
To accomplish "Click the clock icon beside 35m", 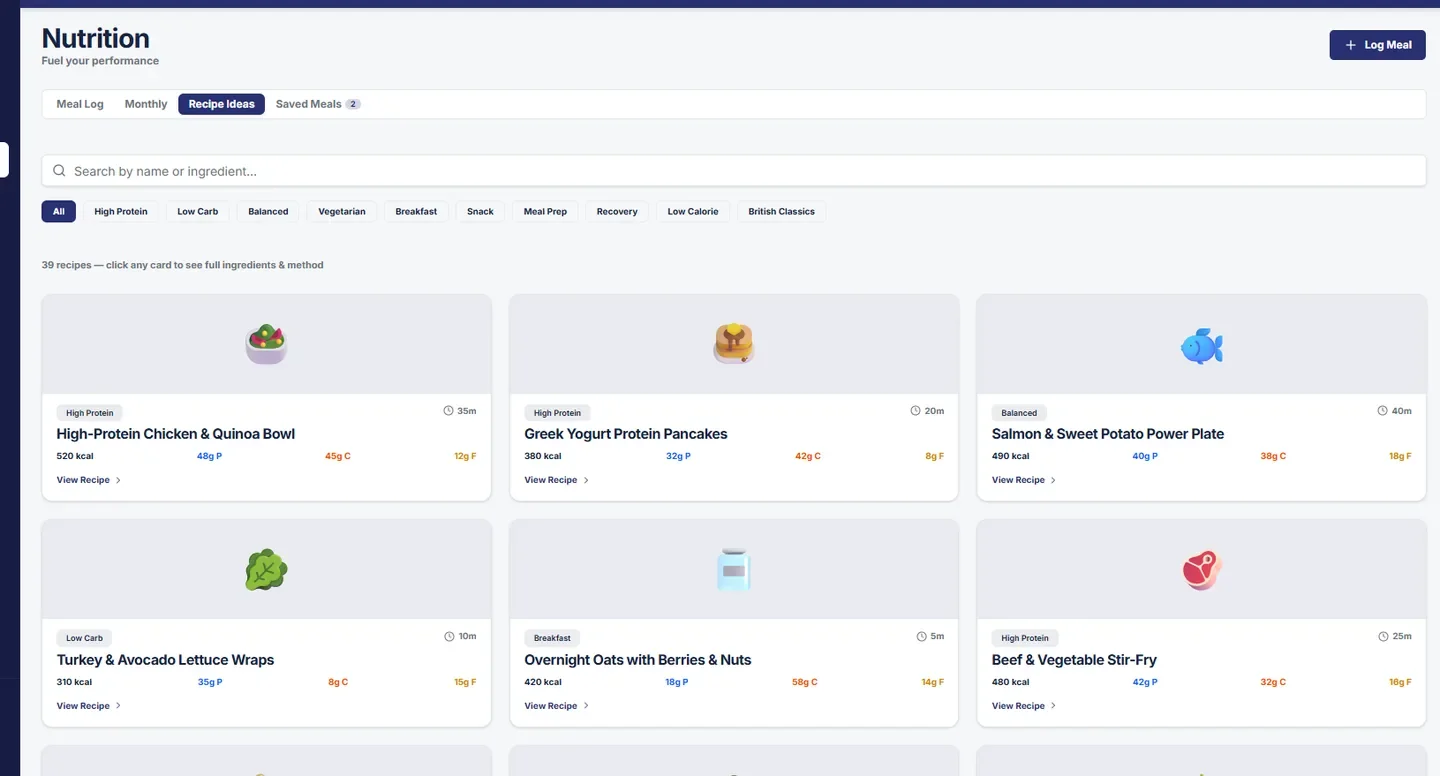I will (448, 410).
